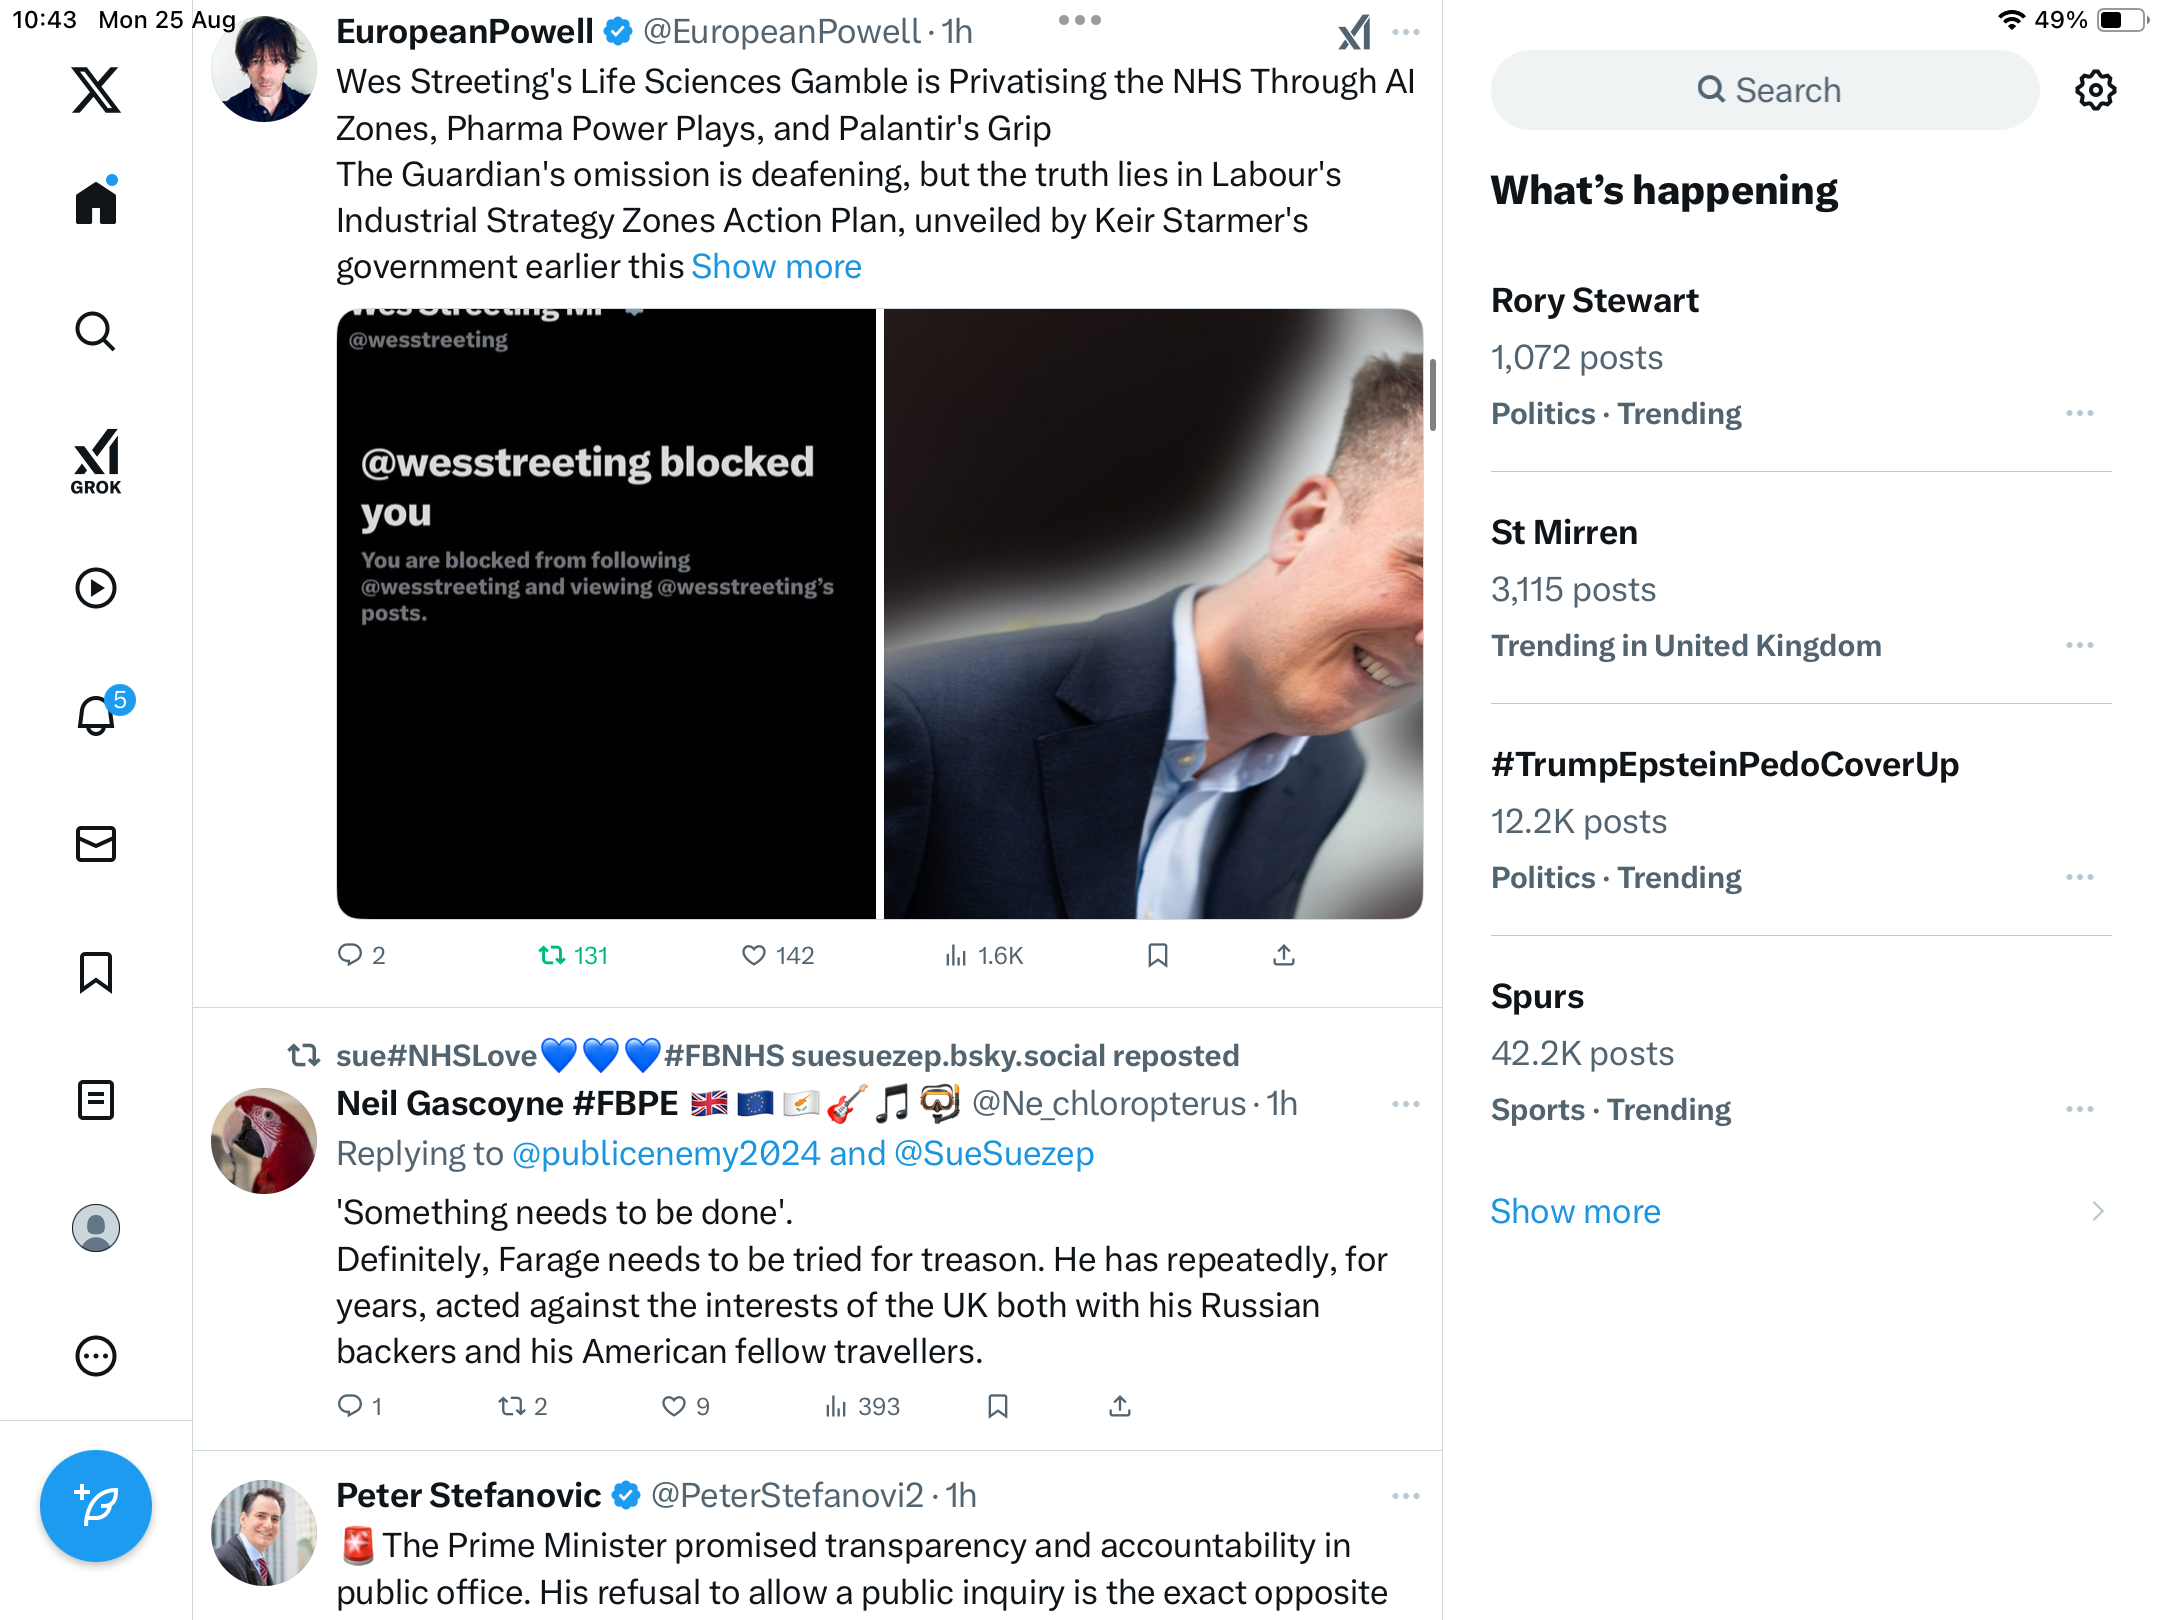This screenshot has width=2160, height=1620.
Task: Open the Lists sidebar icon
Action: (96, 1100)
